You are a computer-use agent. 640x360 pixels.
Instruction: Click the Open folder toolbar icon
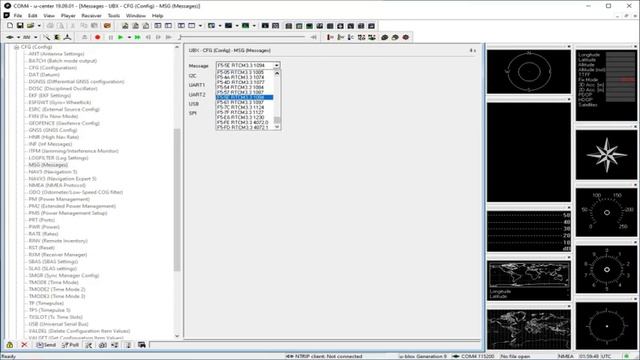30,26
